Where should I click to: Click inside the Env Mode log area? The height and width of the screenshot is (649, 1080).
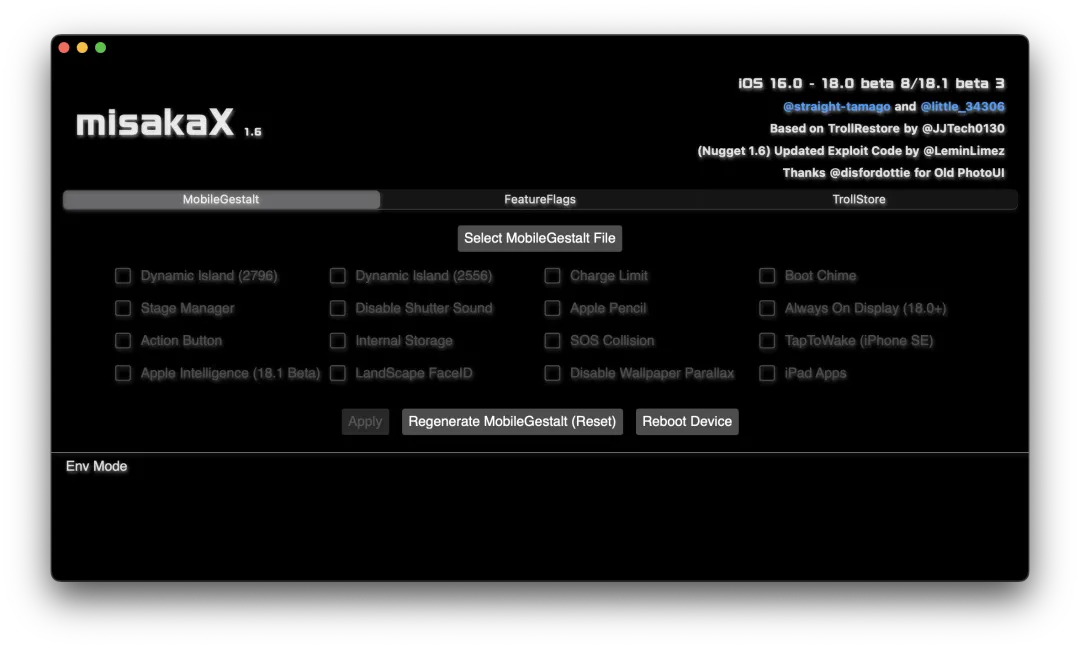click(x=540, y=520)
